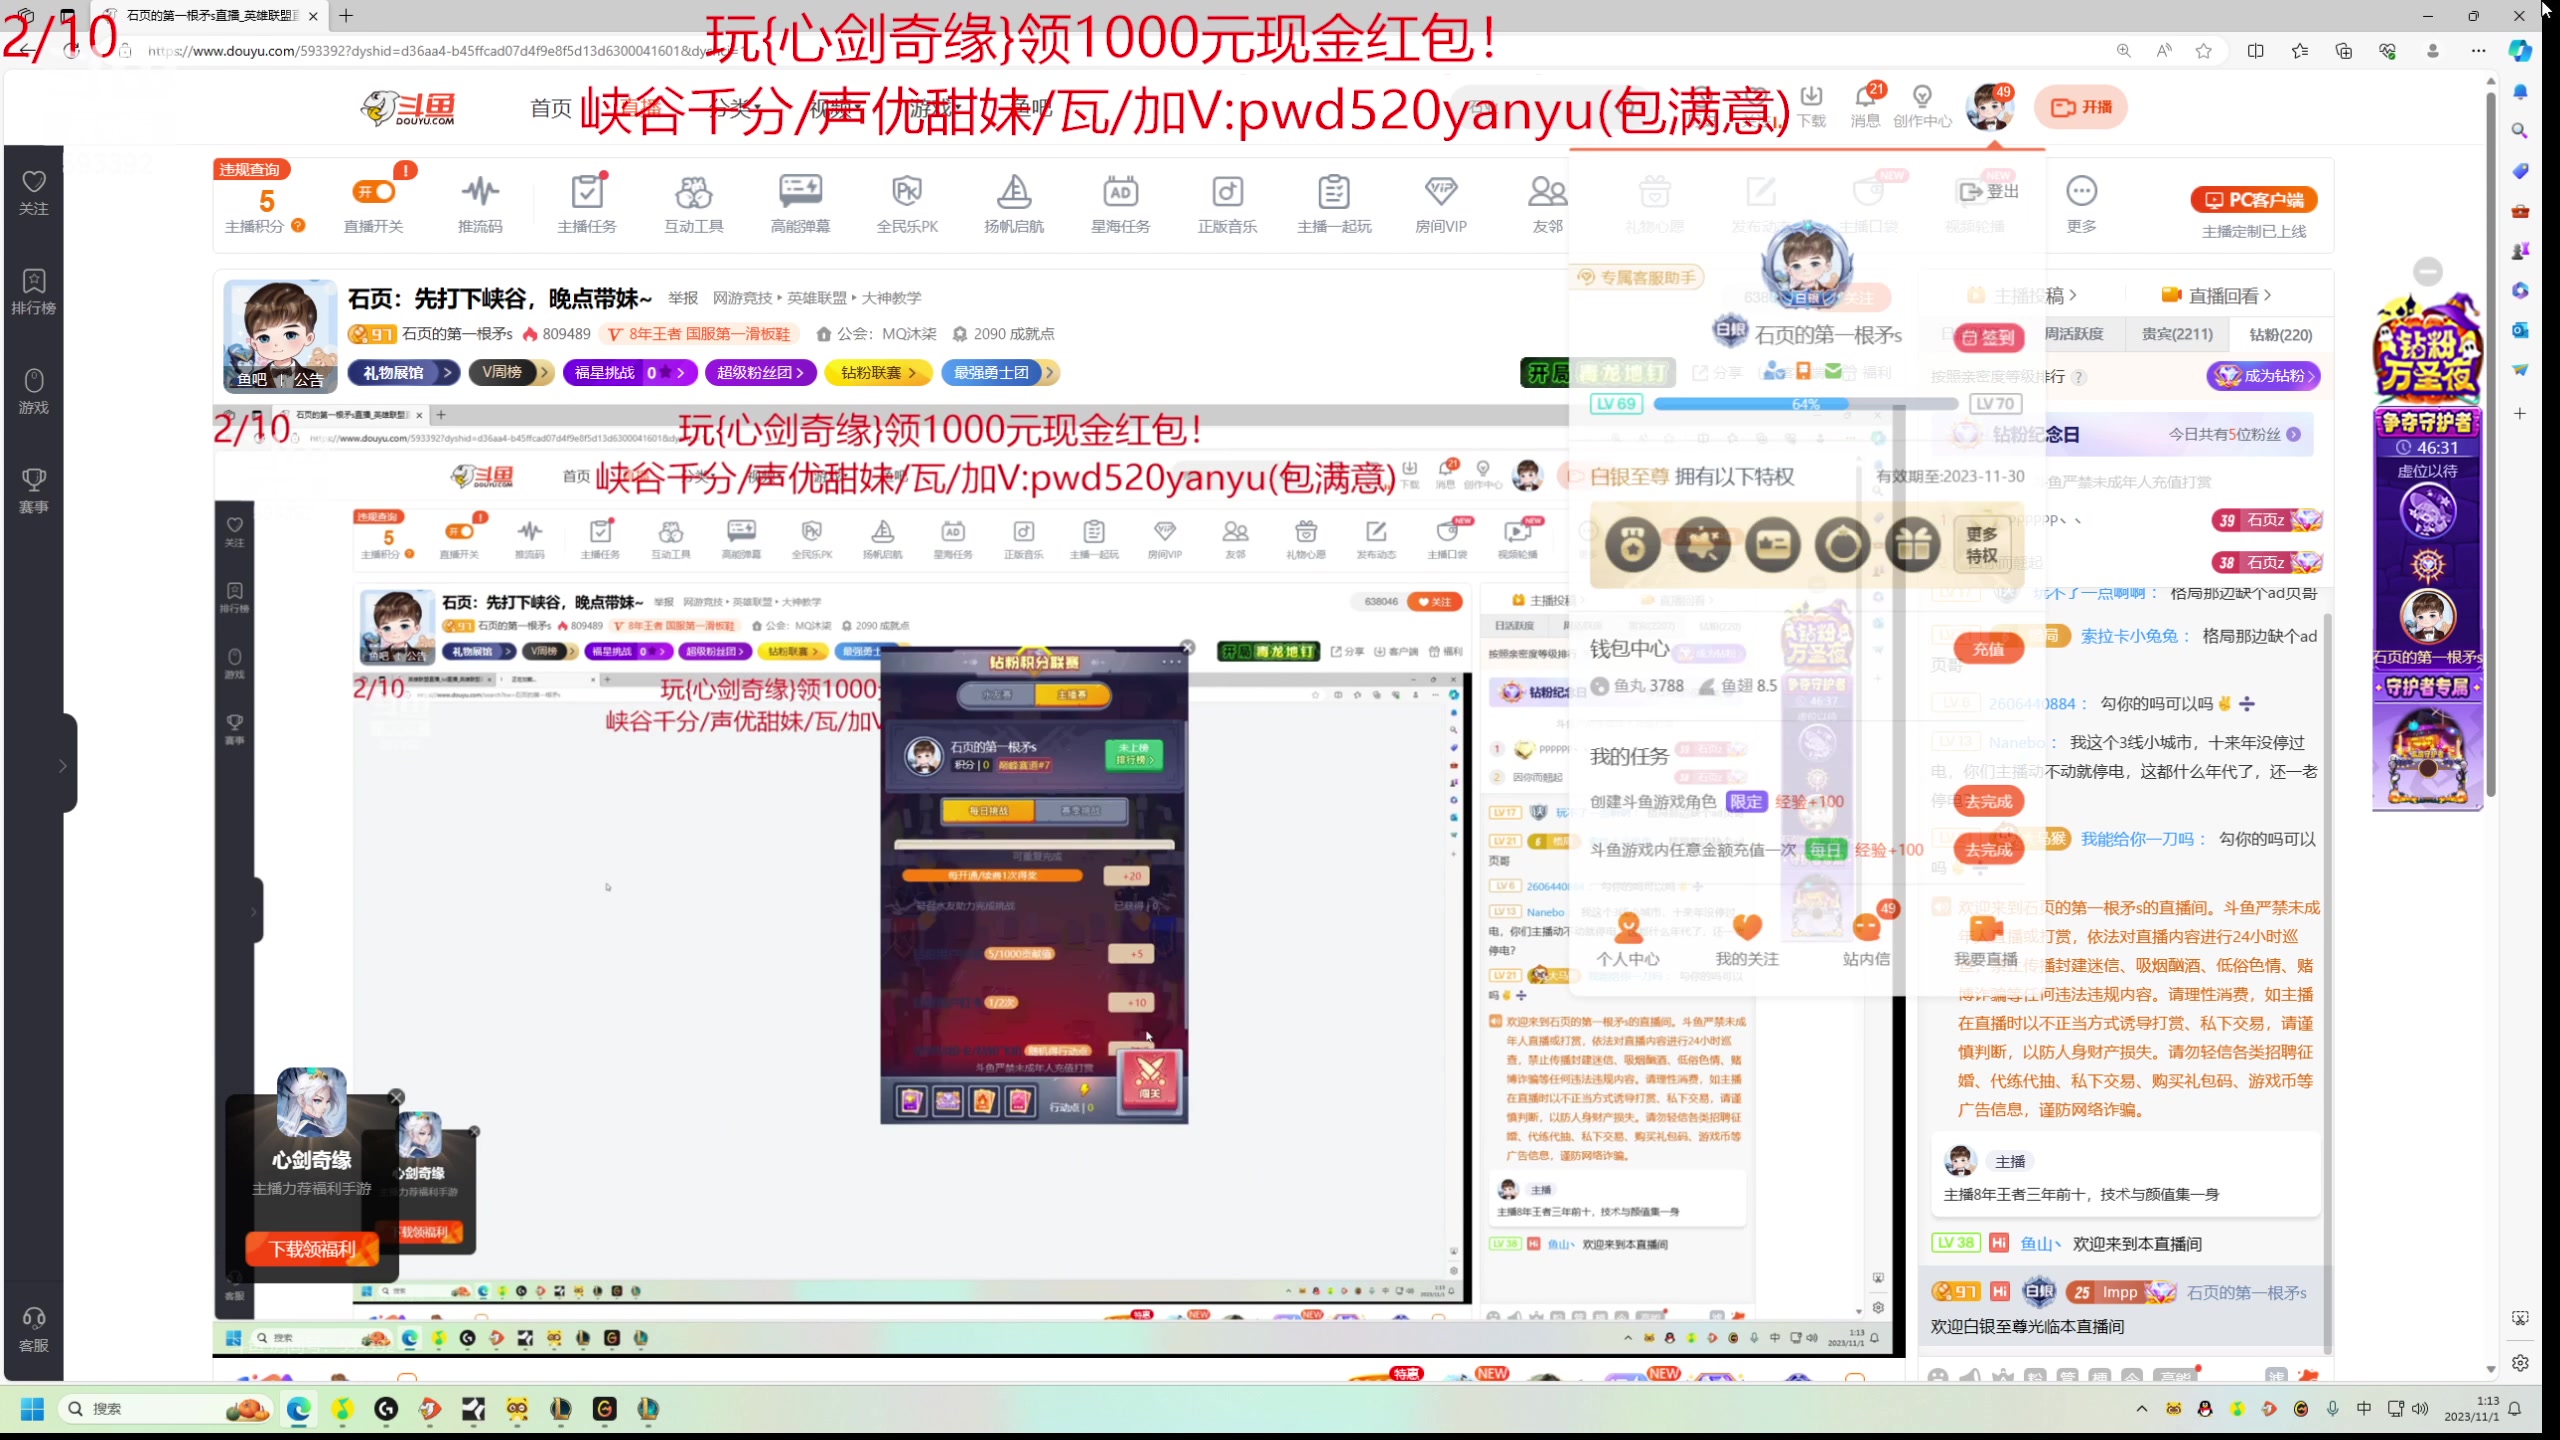Viewport: 2560px width, 1440px height.
Task: Expand 超级粉丝团 badge arrow
Action: 800,373
